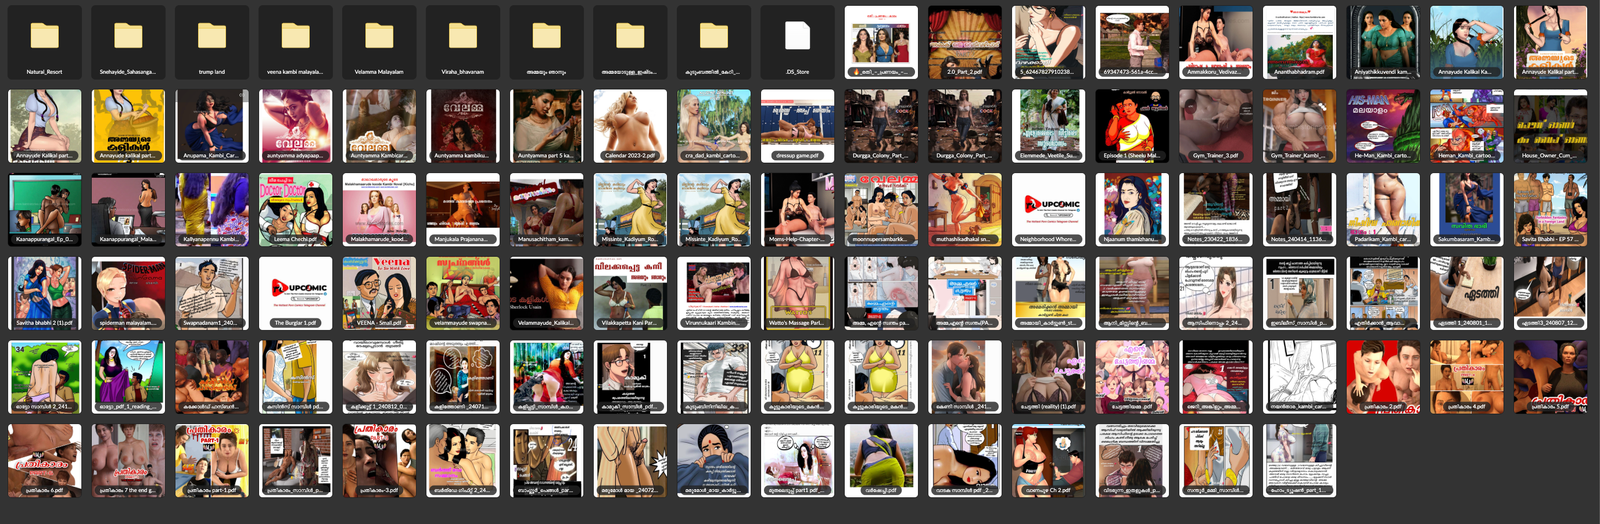This screenshot has height=524, width=1600.
Task: Open dressup game.pdf
Action: tap(797, 127)
